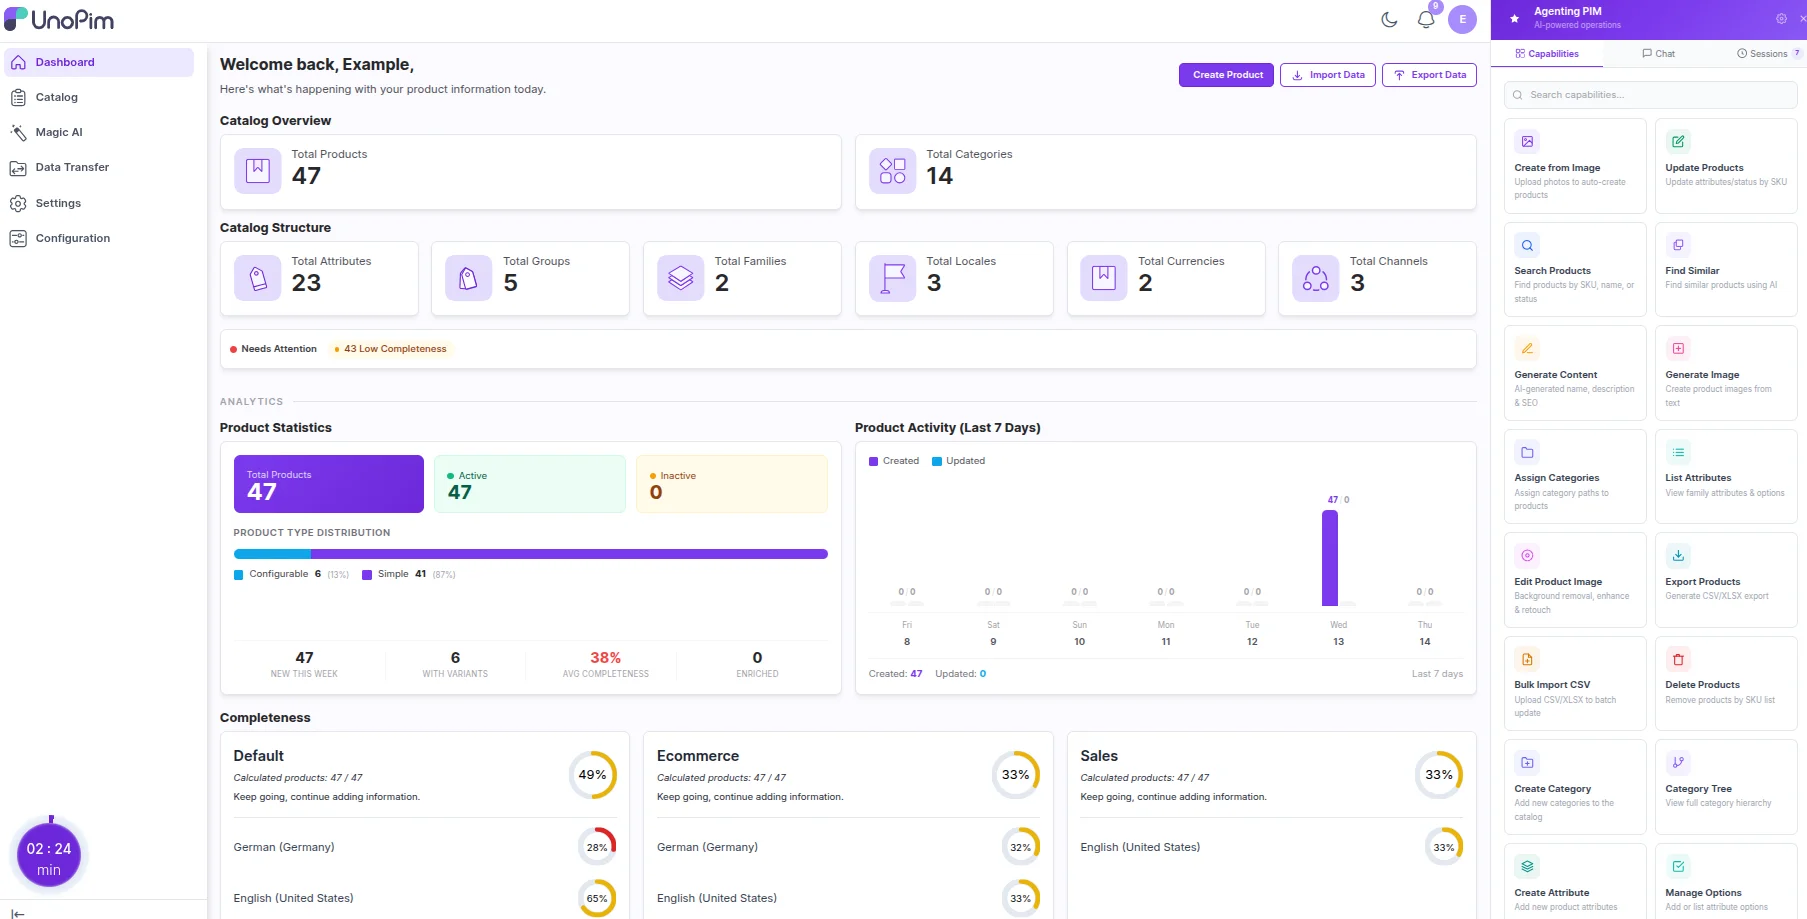1807x919 pixels.
Task: Open Bulk Import CSV capability
Action: click(1574, 683)
